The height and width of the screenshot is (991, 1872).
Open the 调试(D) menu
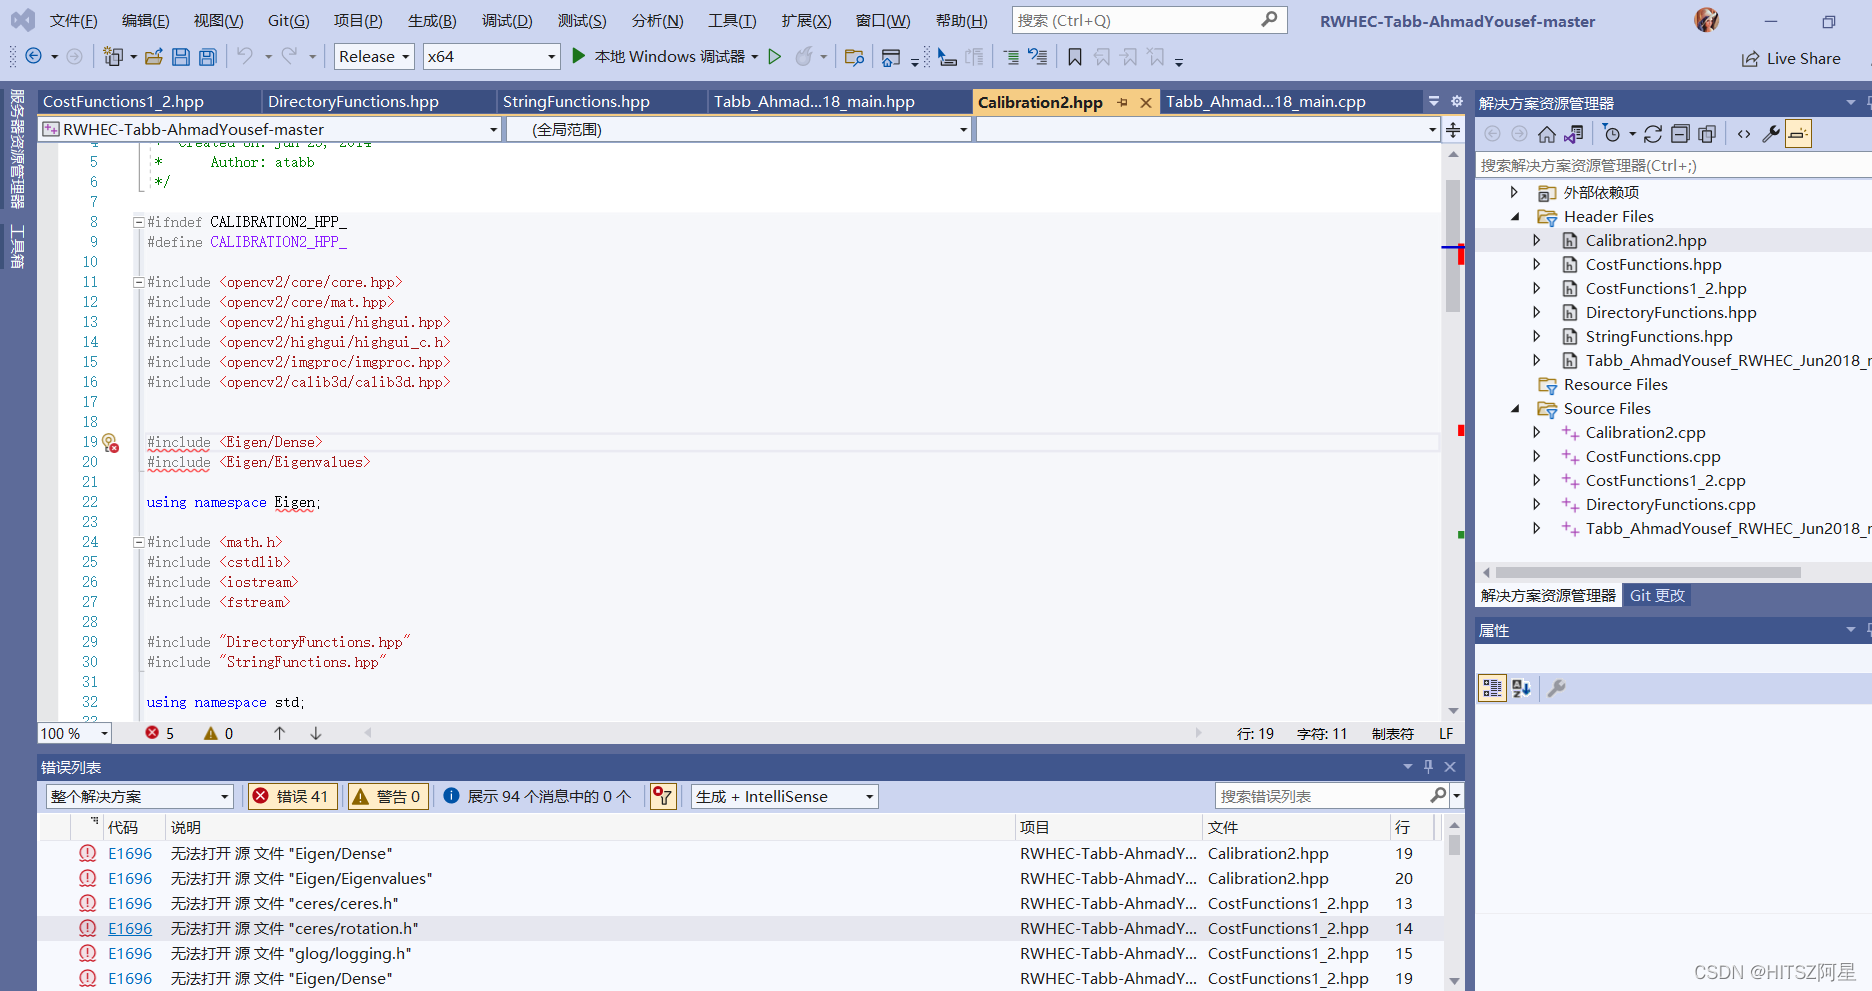[507, 21]
